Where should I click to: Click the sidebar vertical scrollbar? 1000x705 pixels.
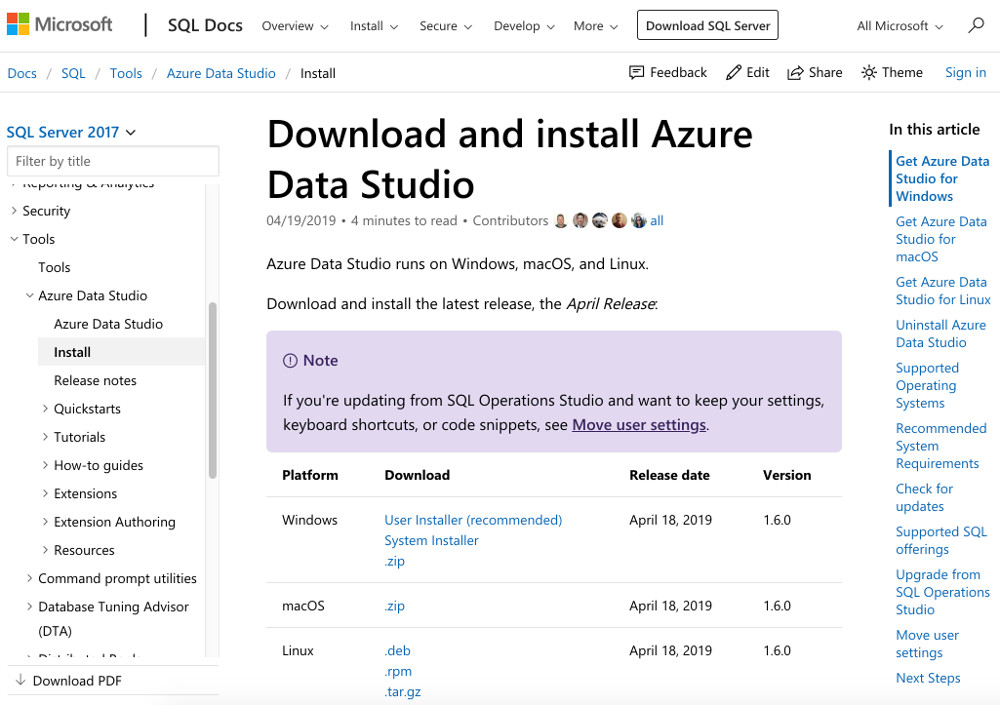click(212, 390)
